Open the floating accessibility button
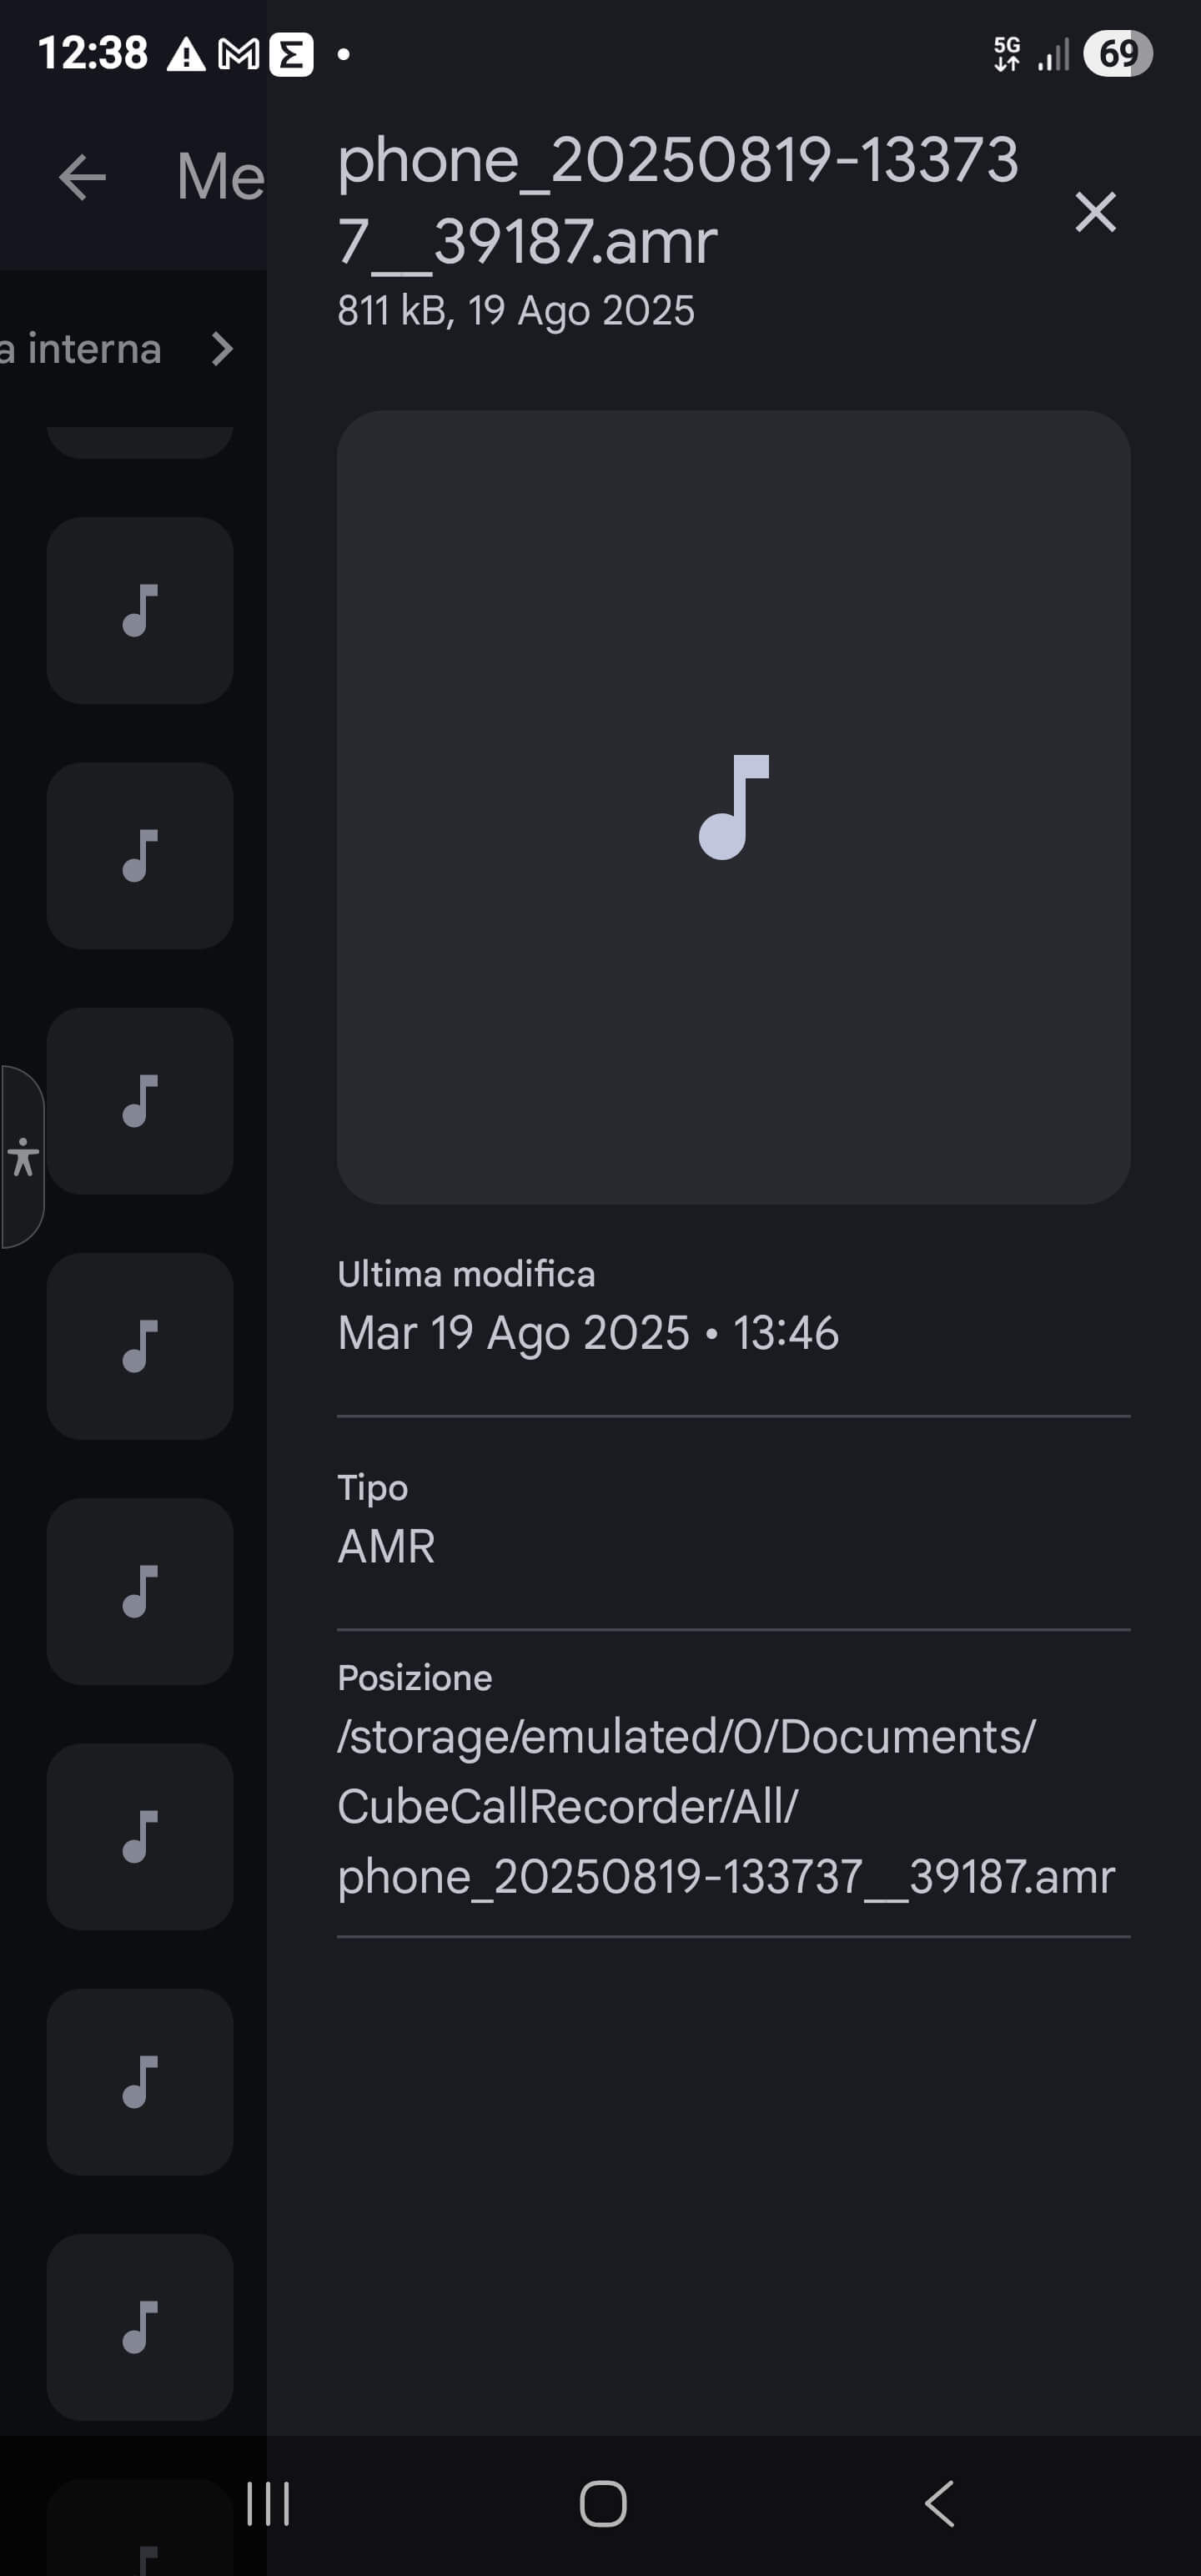The height and width of the screenshot is (2576, 1201). [x=22, y=1157]
